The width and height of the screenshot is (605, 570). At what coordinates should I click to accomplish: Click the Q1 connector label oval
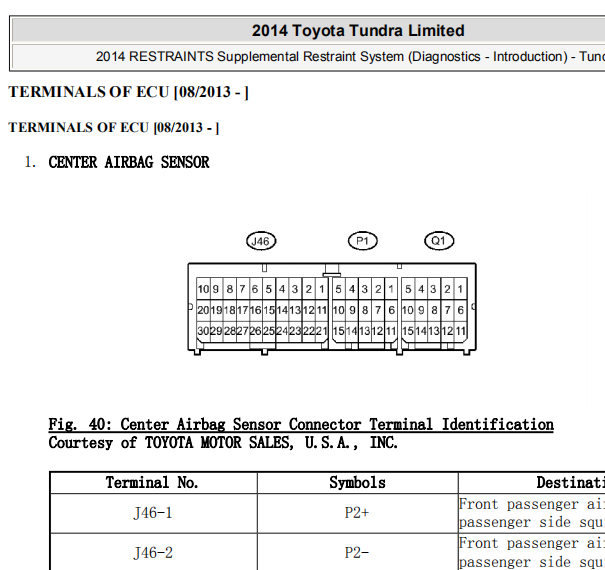[x=439, y=241]
